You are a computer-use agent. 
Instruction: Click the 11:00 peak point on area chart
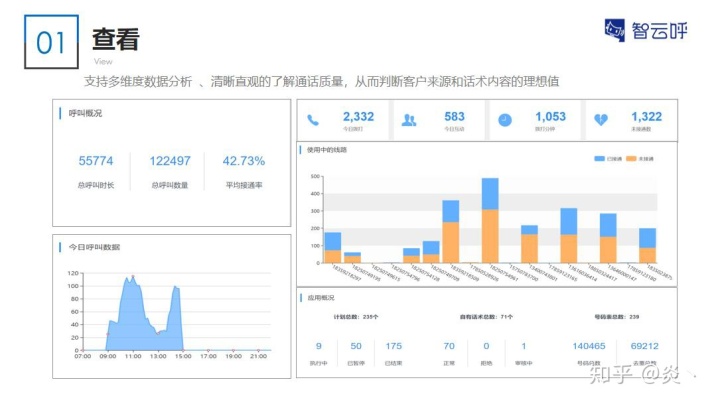[133, 277]
